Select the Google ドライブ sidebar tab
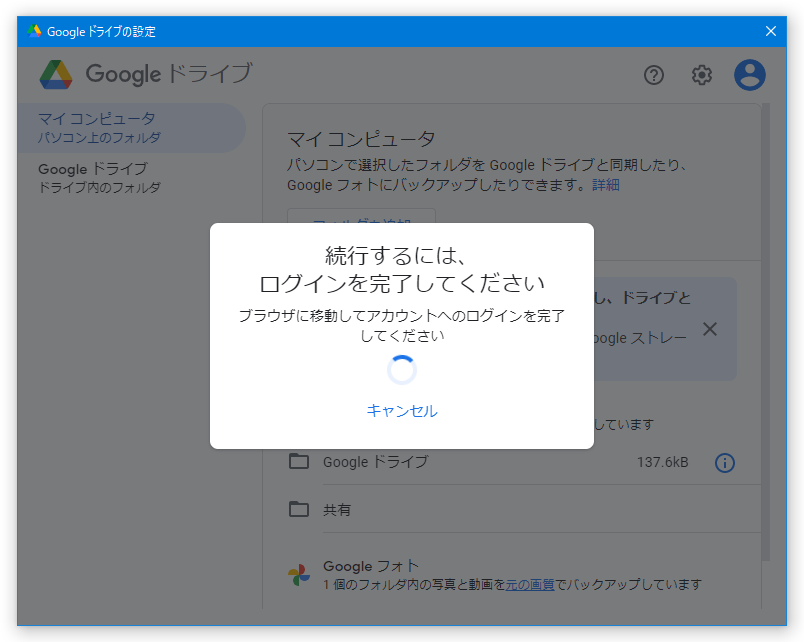The image size is (804, 642). click(131, 177)
